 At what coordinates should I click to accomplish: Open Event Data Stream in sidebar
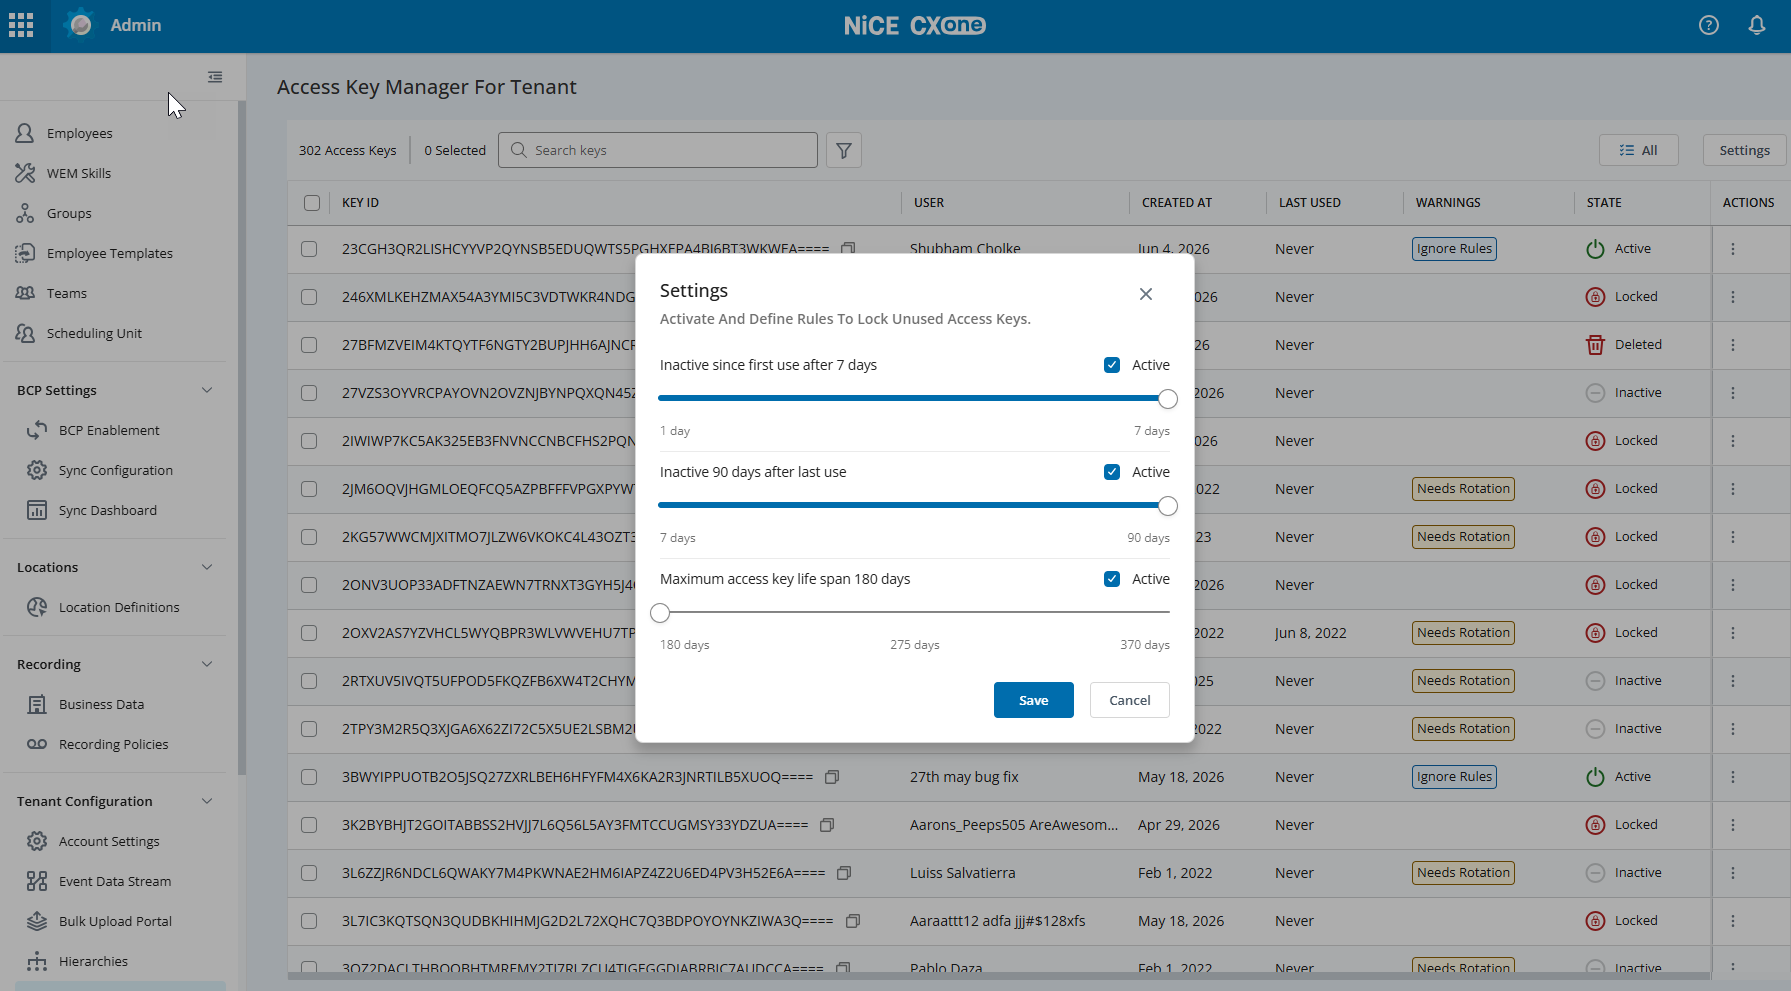(x=115, y=881)
